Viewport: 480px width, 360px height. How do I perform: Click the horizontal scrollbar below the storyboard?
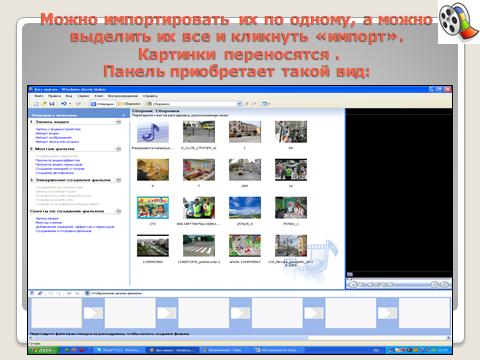[240, 338]
